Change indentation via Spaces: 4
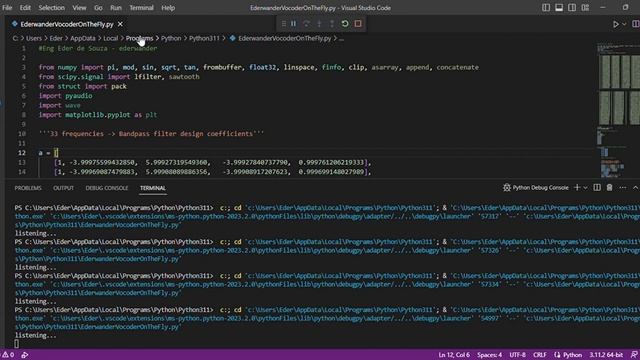640x360 pixels. click(x=489, y=355)
